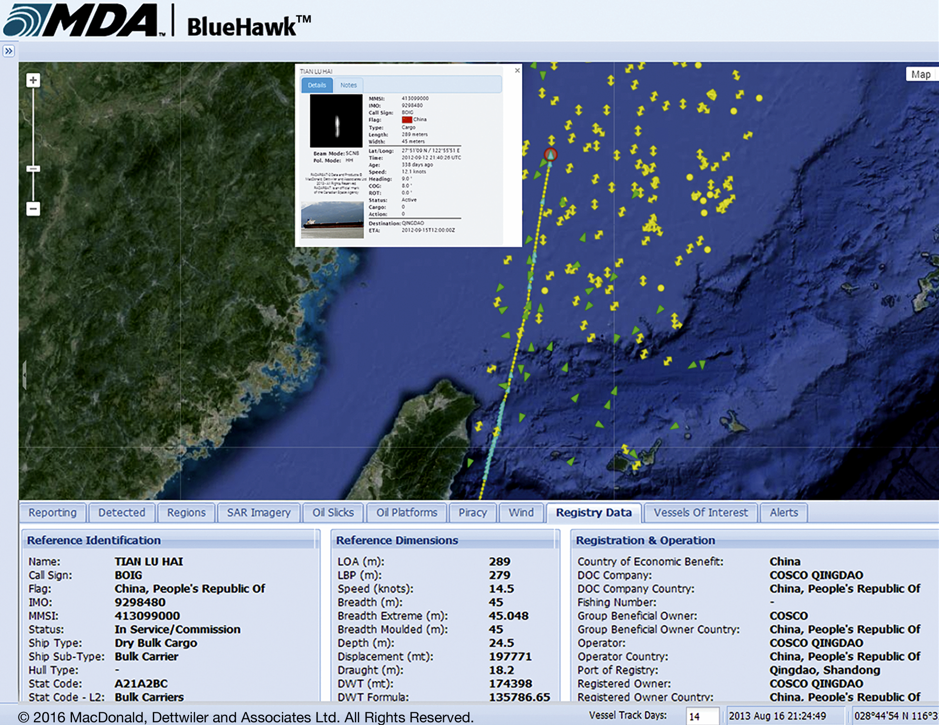Click the Stat Code value 'A21A2BC'
Image resolution: width=939 pixels, height=725 pixels.
[x=141, y=684]
